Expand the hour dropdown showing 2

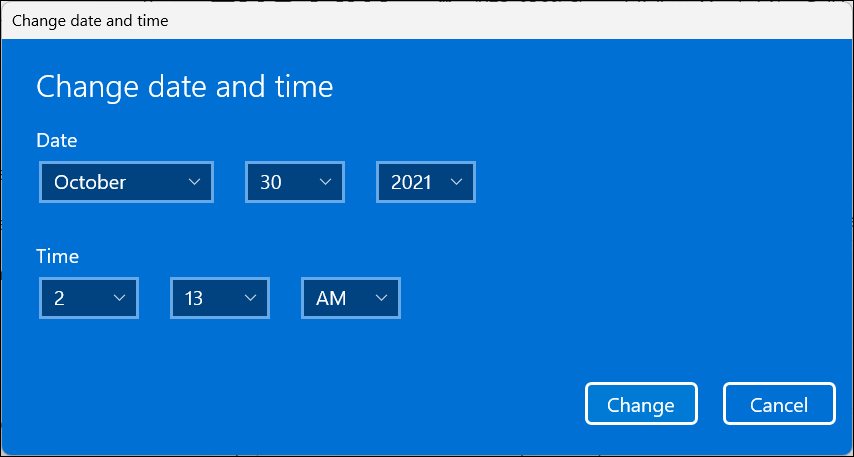click(x=88, y=298)
